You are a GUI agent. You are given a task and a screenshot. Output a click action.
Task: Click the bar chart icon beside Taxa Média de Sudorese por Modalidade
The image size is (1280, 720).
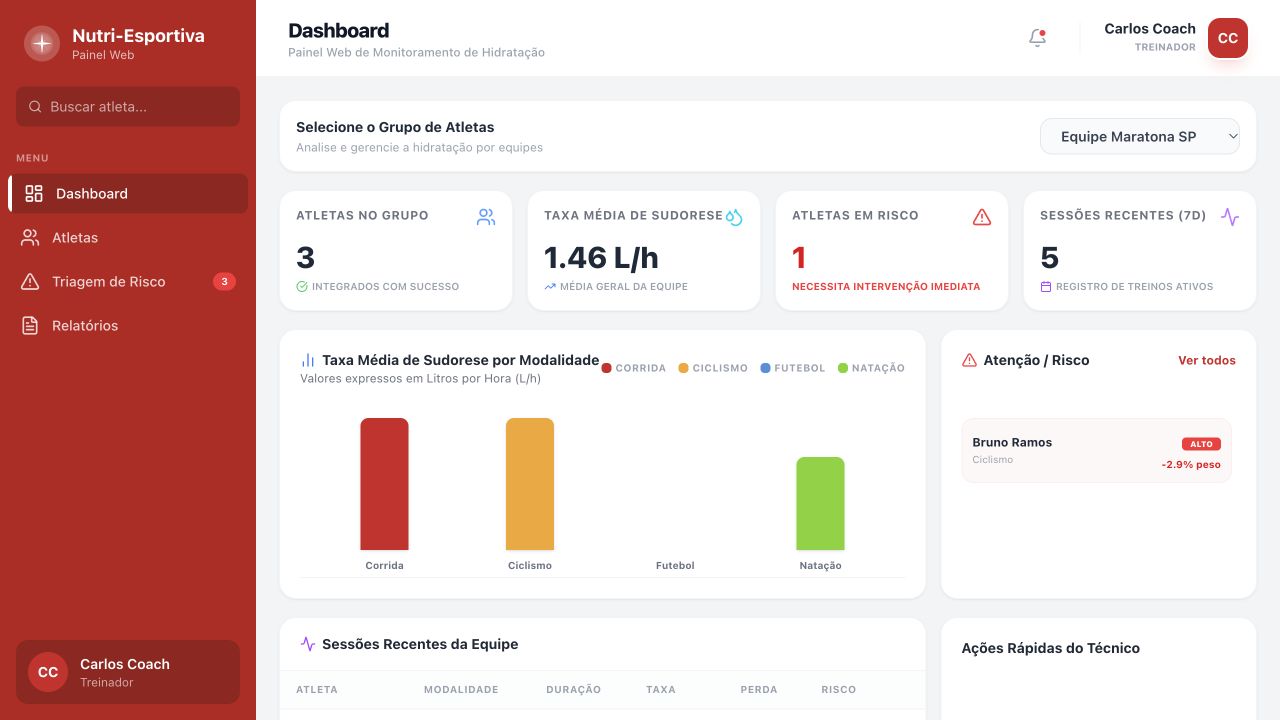(x=308, y=360)
